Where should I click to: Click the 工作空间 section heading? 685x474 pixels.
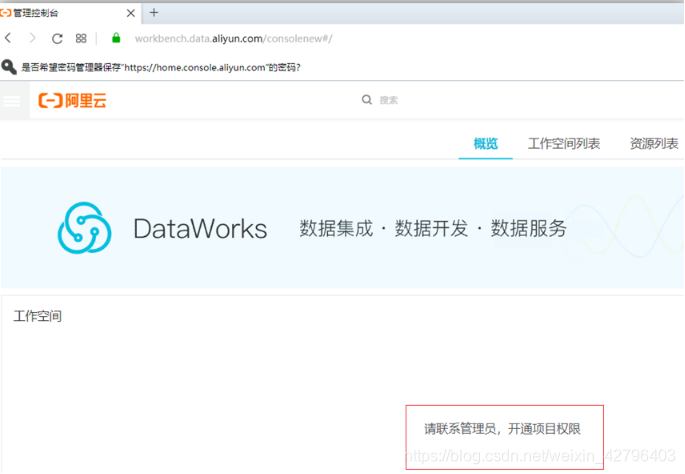point(38,316)
